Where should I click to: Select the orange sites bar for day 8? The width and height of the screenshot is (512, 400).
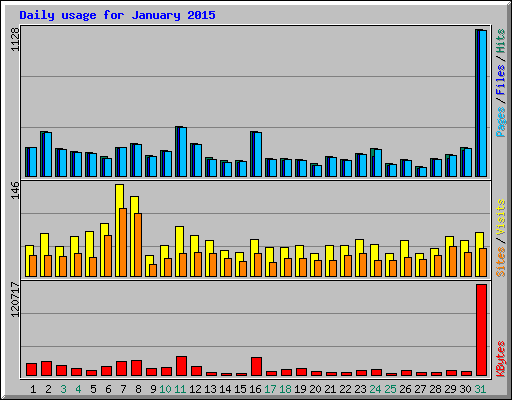point(138,245)
